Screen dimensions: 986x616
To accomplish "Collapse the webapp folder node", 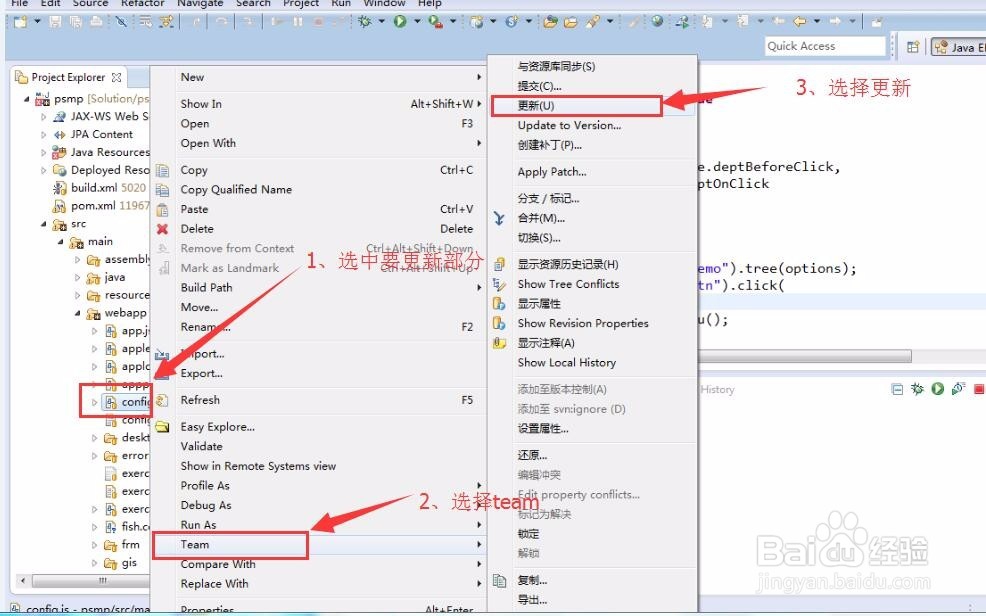I will click(x=77, y=313).
